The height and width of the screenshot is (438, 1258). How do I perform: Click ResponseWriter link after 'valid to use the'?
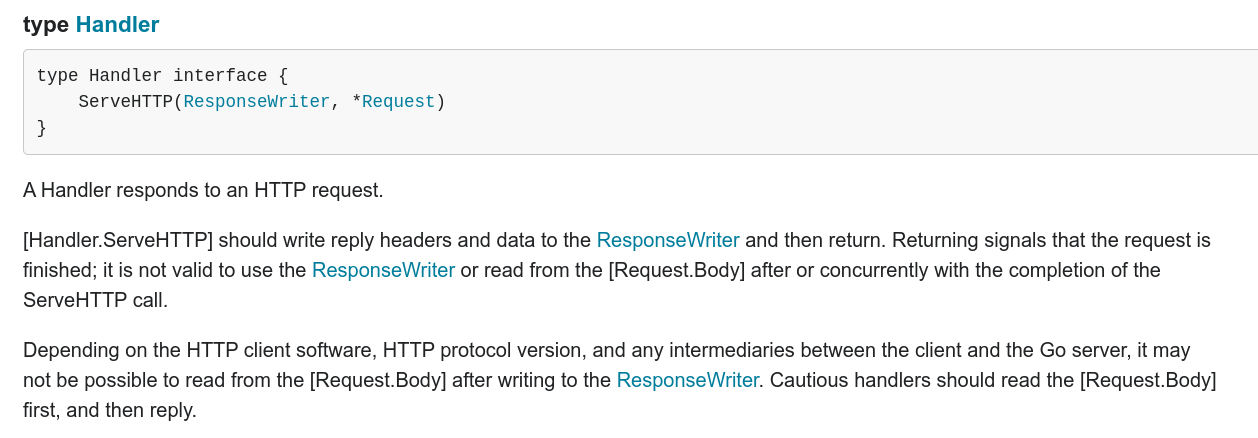(x=384, y=270)
